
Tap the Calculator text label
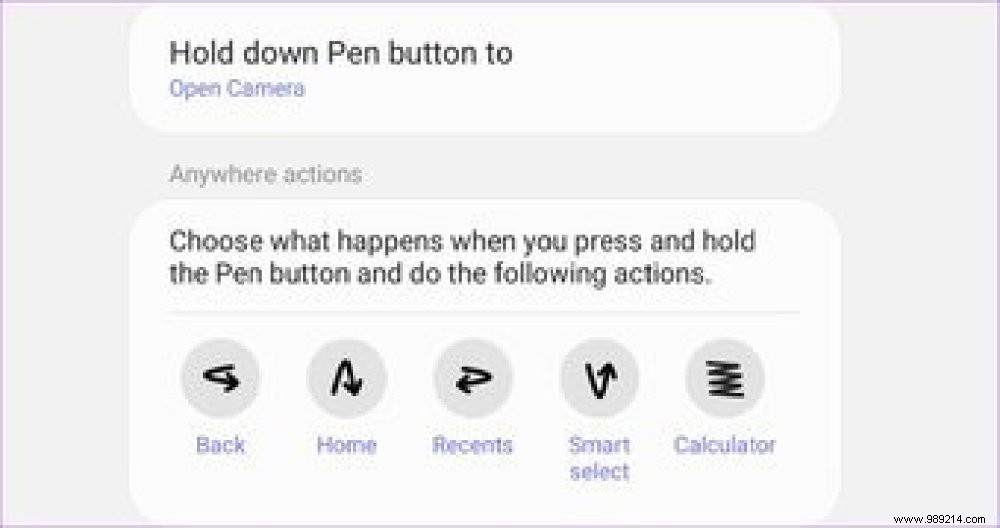click(x=725, y=444)
